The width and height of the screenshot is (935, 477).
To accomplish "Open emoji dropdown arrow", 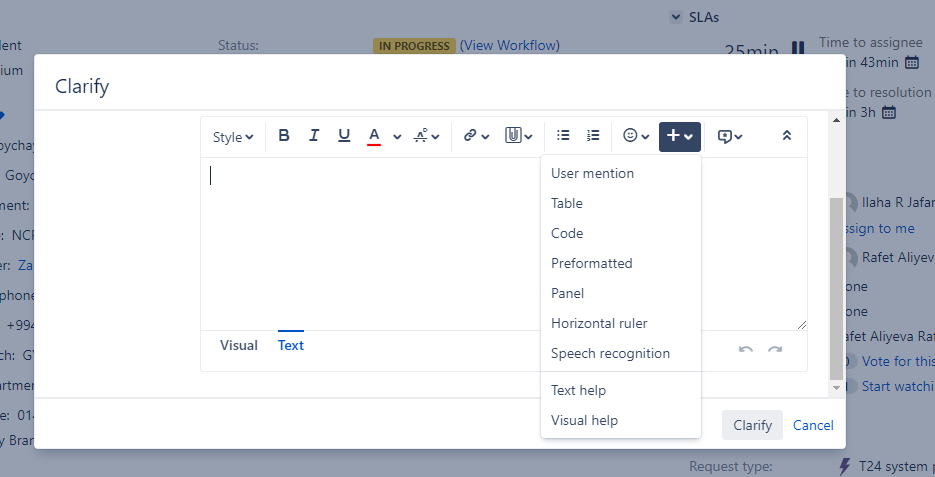I will (645, 137).
